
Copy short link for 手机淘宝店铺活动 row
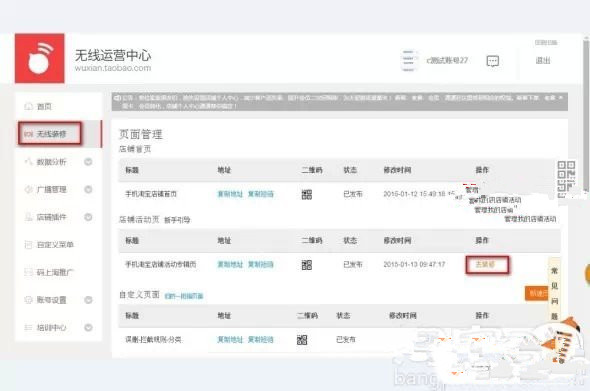click(x=261, y=265)
